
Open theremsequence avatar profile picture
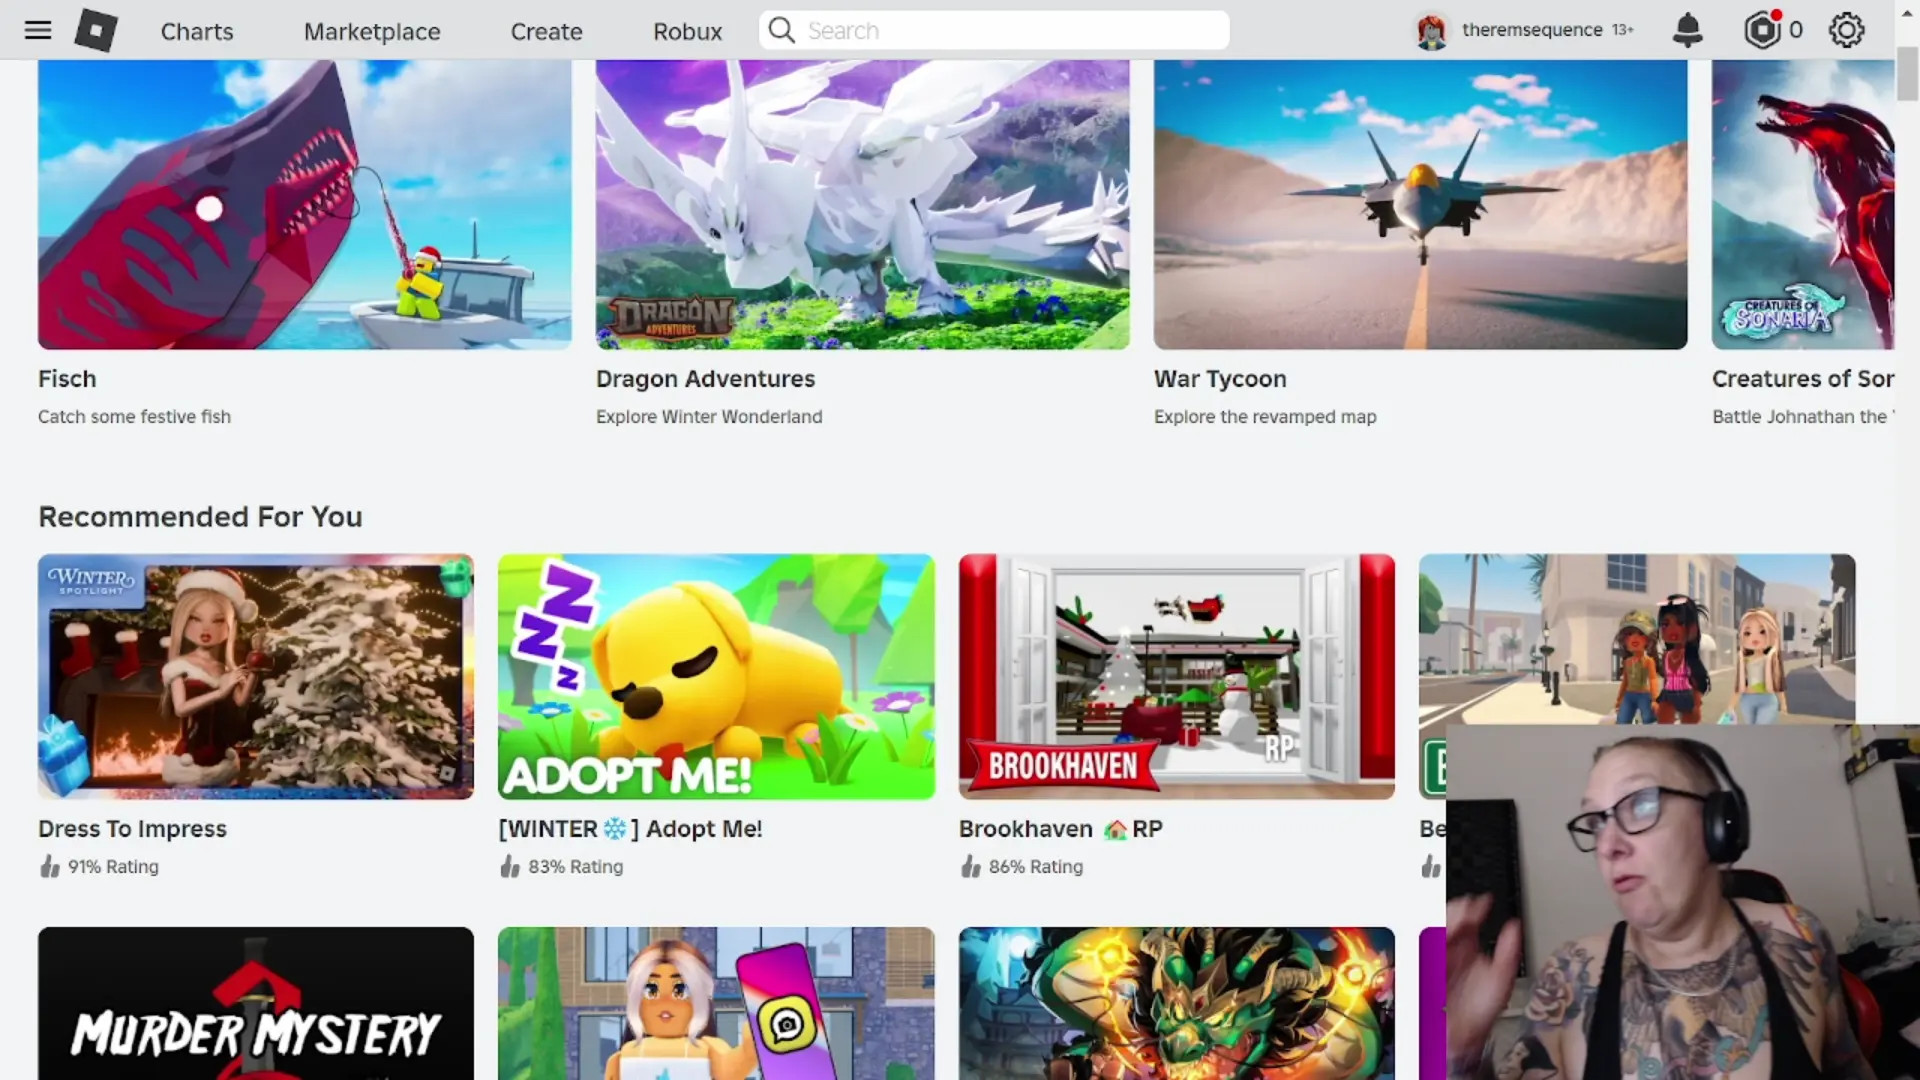pyautogui.click(x=1432, y=31)
